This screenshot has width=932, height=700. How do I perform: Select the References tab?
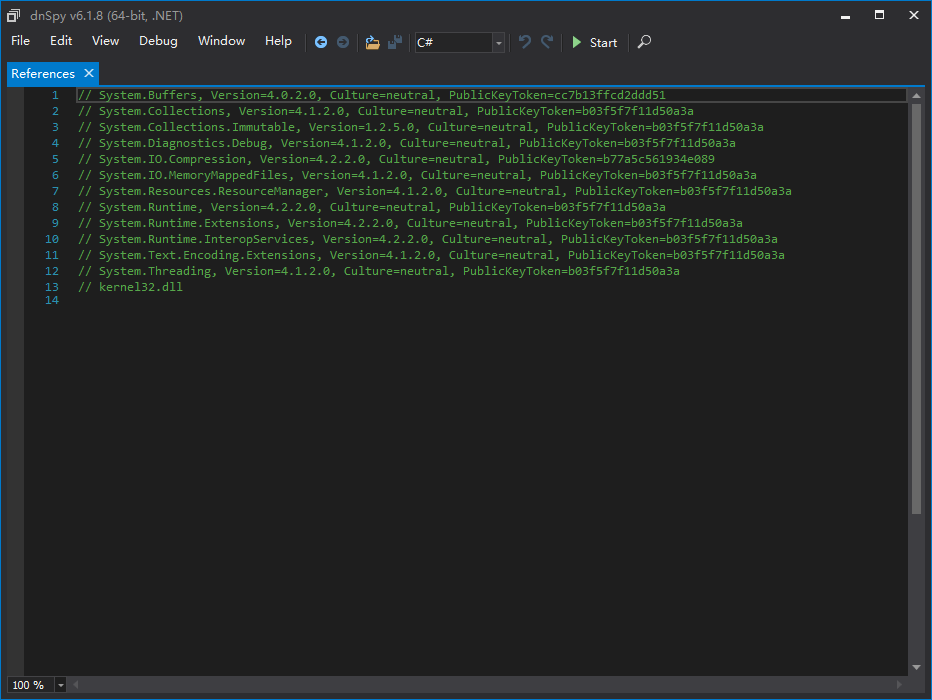(42, 73)
